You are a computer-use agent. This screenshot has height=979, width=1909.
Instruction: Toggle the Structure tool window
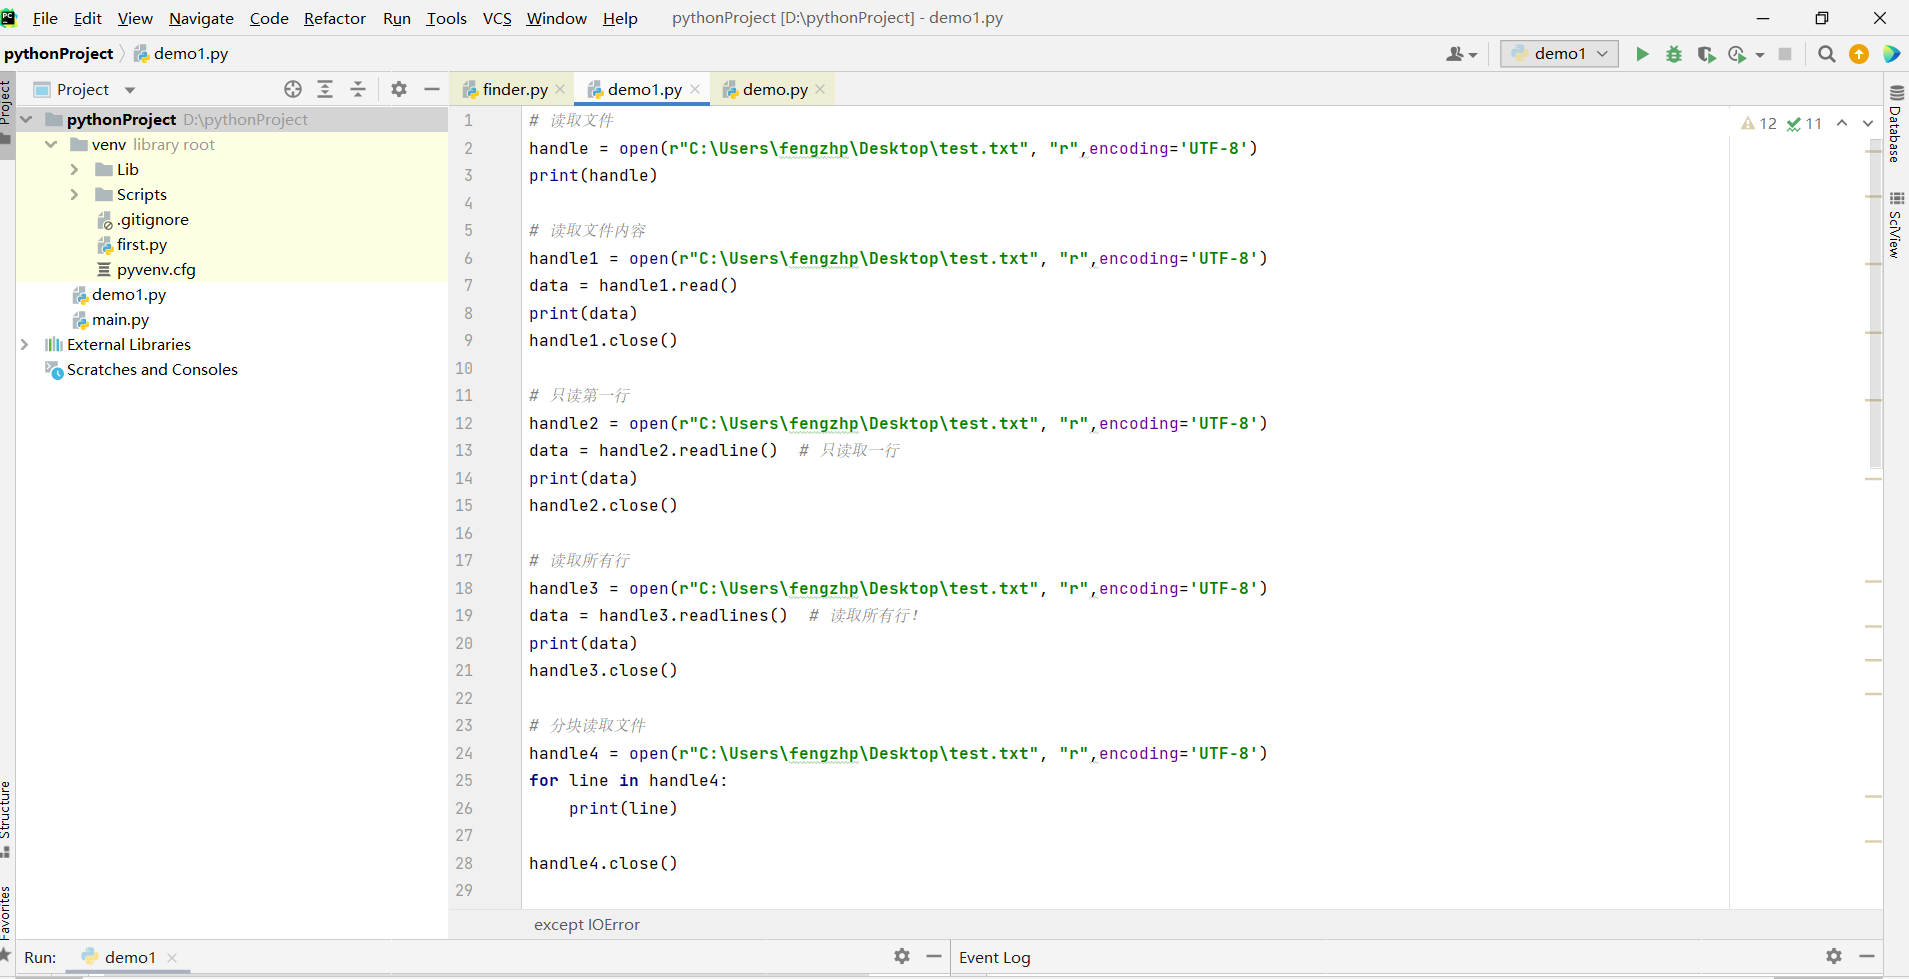pyautogui.click(x=6, y=815)
